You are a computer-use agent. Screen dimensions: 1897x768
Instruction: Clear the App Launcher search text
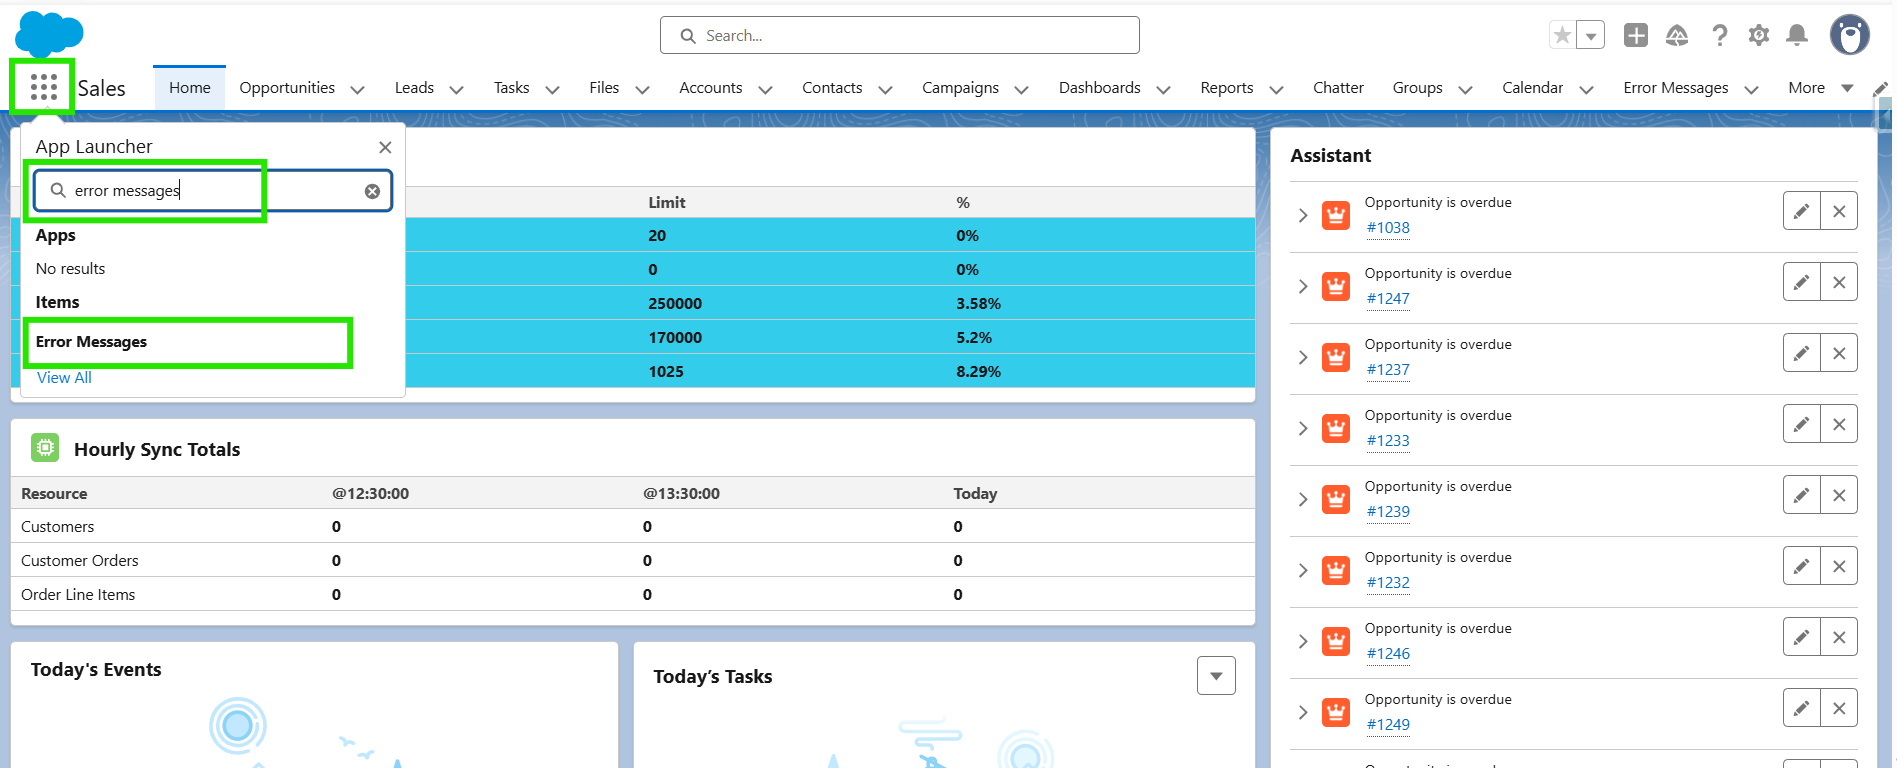[372, 191]
